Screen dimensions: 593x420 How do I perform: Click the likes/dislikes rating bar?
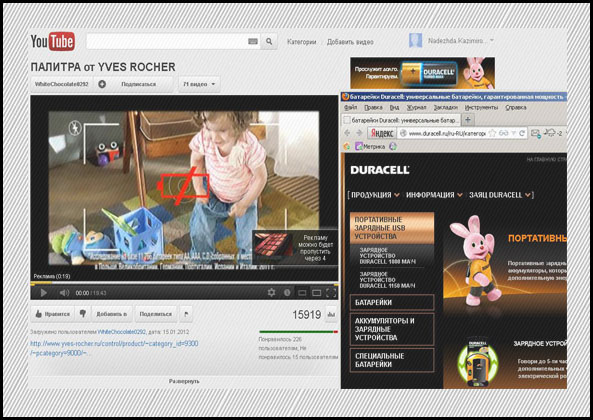(298, 332)
